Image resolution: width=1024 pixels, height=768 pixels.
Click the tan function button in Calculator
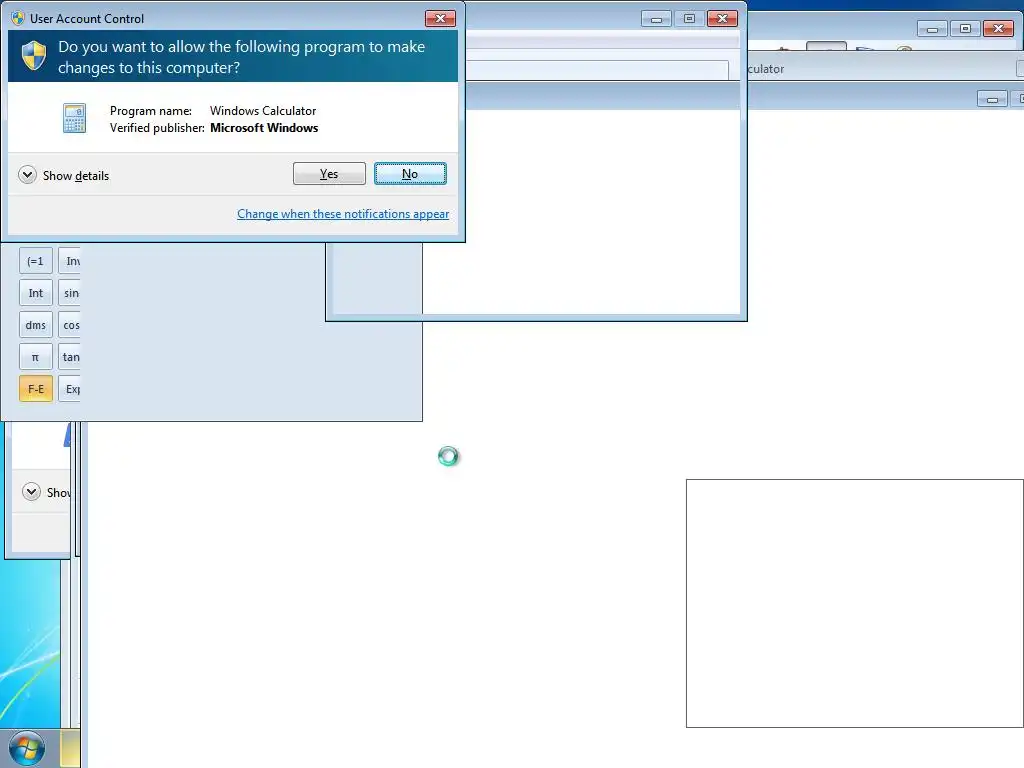tap(70, 357)
